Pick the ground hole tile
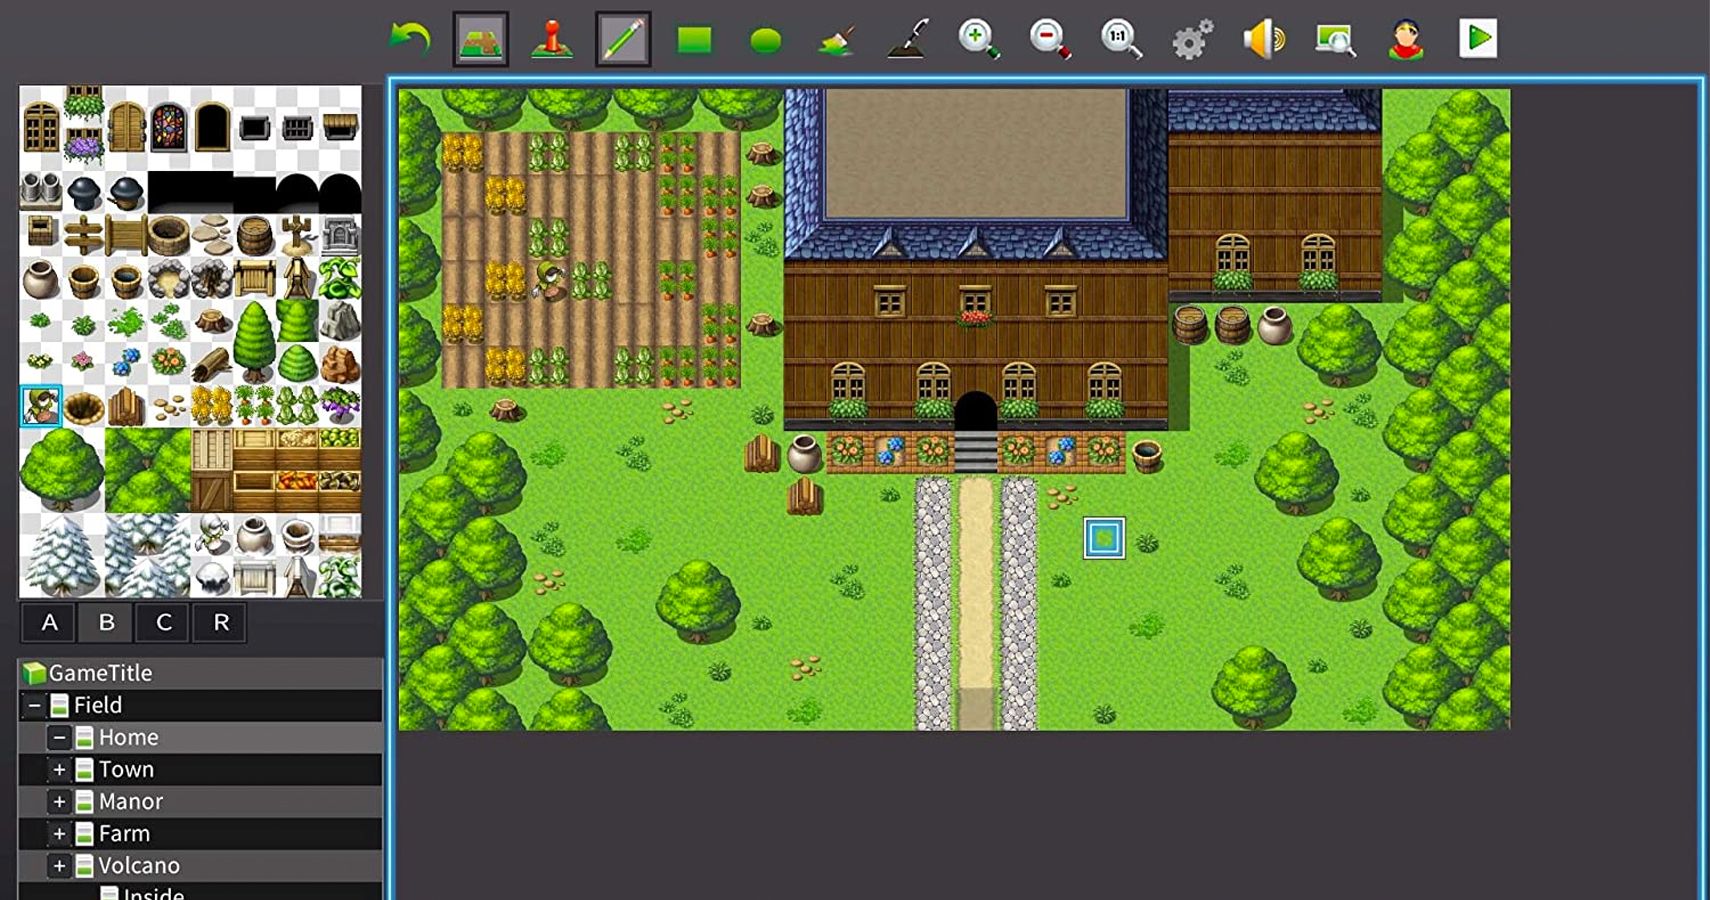The height and width of the screenshot is (900, 1710). coord(84,408)
